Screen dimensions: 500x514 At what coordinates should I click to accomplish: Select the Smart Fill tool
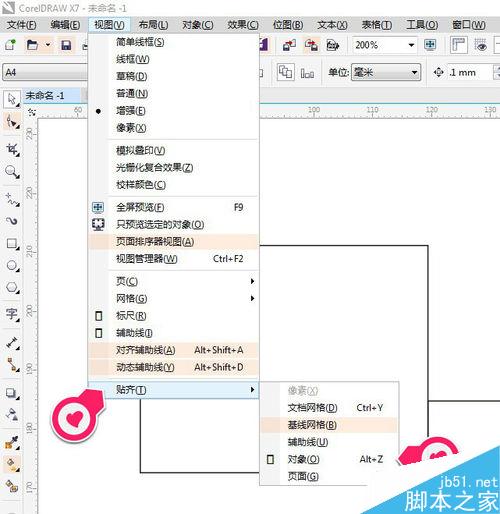point(12,486)
